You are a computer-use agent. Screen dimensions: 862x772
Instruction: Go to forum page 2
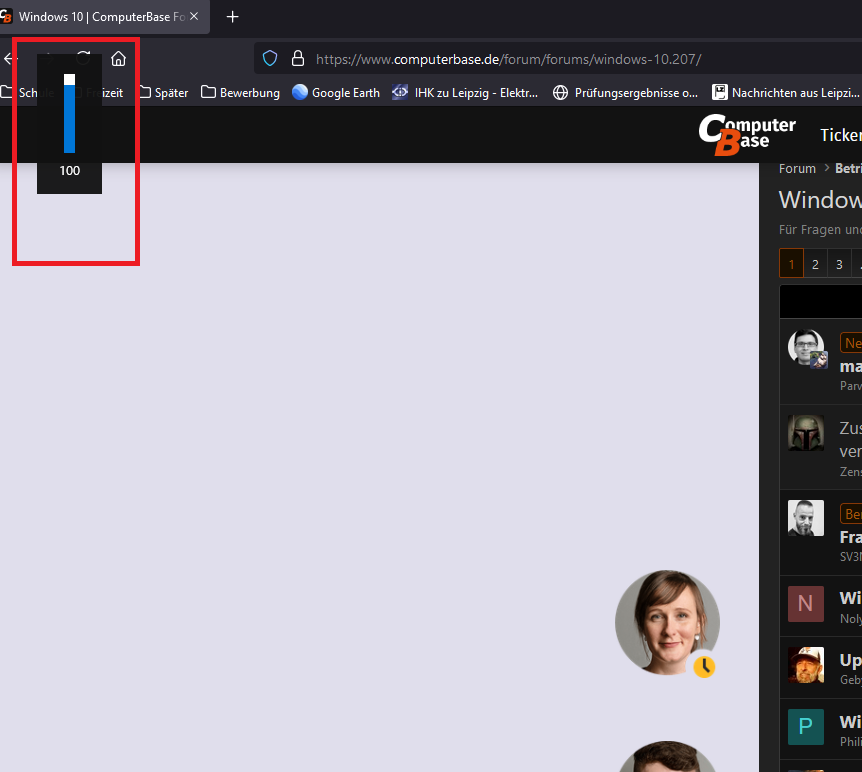pos(815,264)
